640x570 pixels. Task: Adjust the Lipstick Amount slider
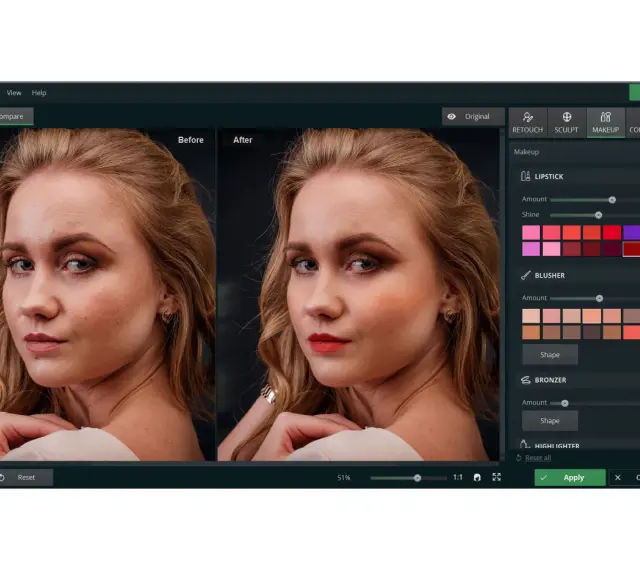pyautogui.click(x=611, y=200)
